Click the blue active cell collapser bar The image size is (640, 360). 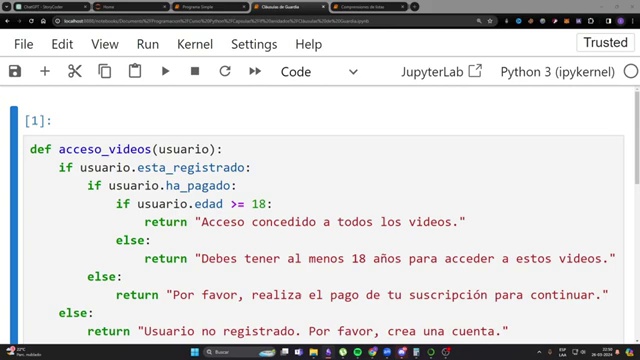(x=14, y=224)
